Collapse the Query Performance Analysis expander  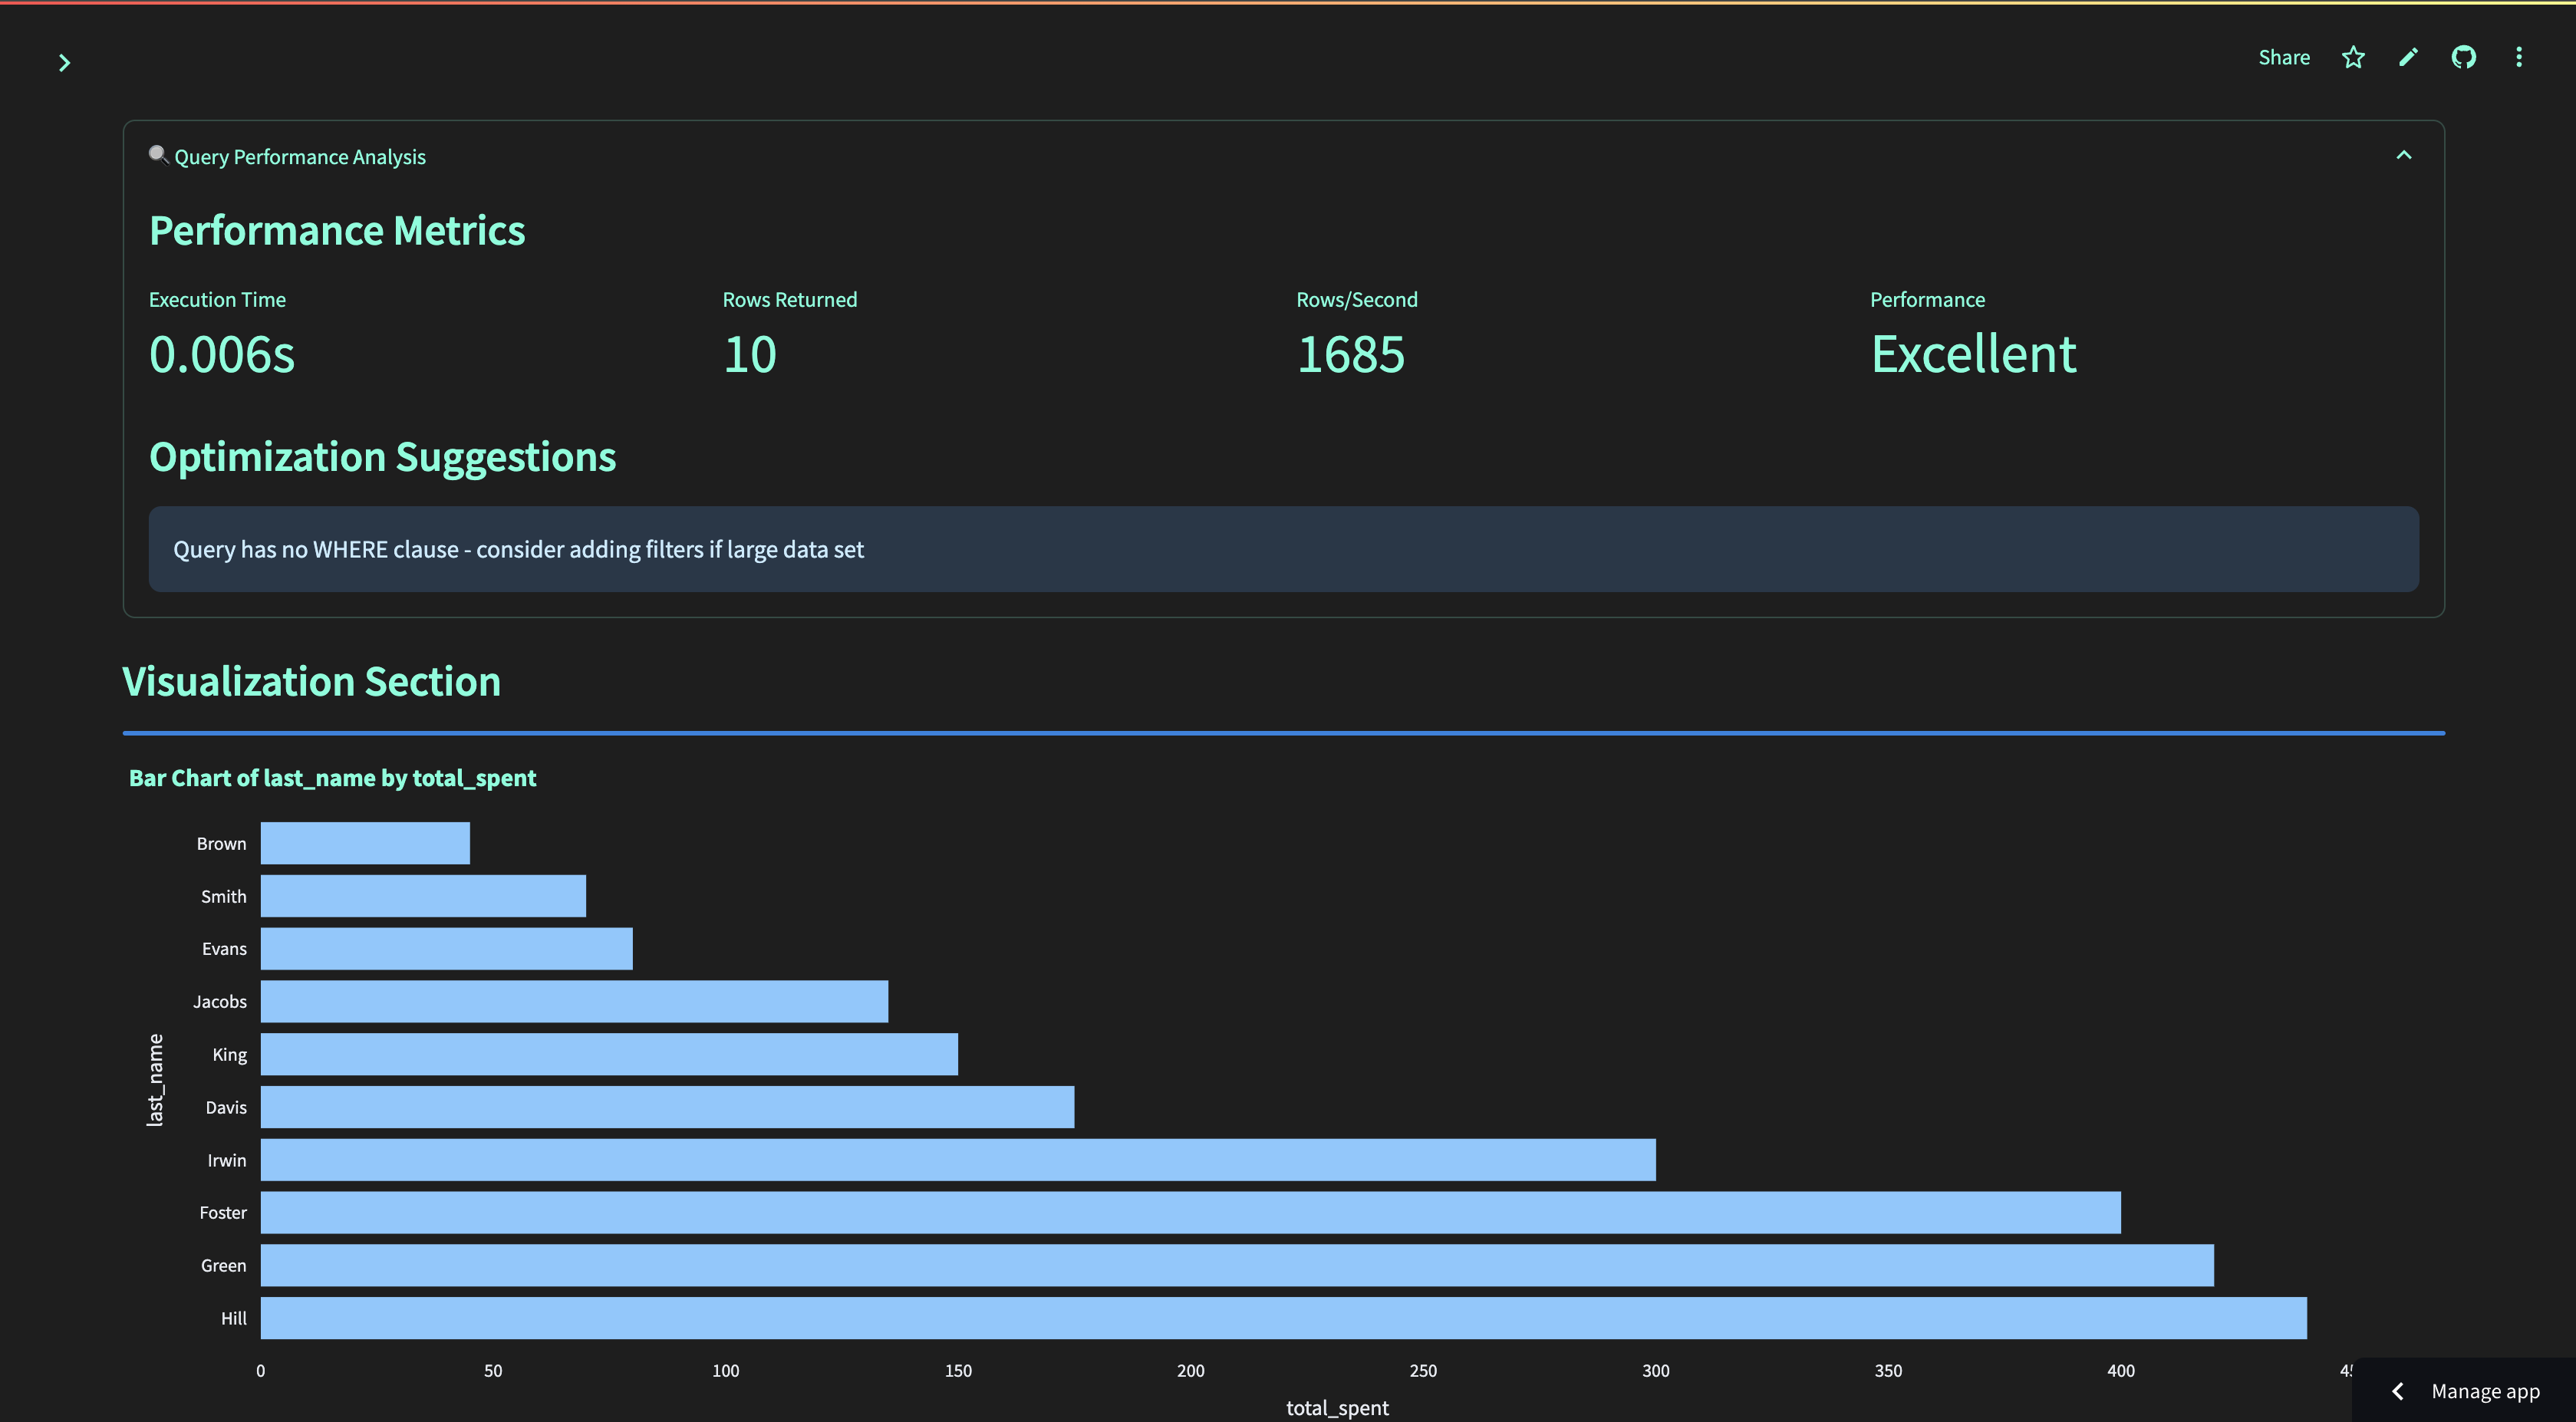(2403, 155)
